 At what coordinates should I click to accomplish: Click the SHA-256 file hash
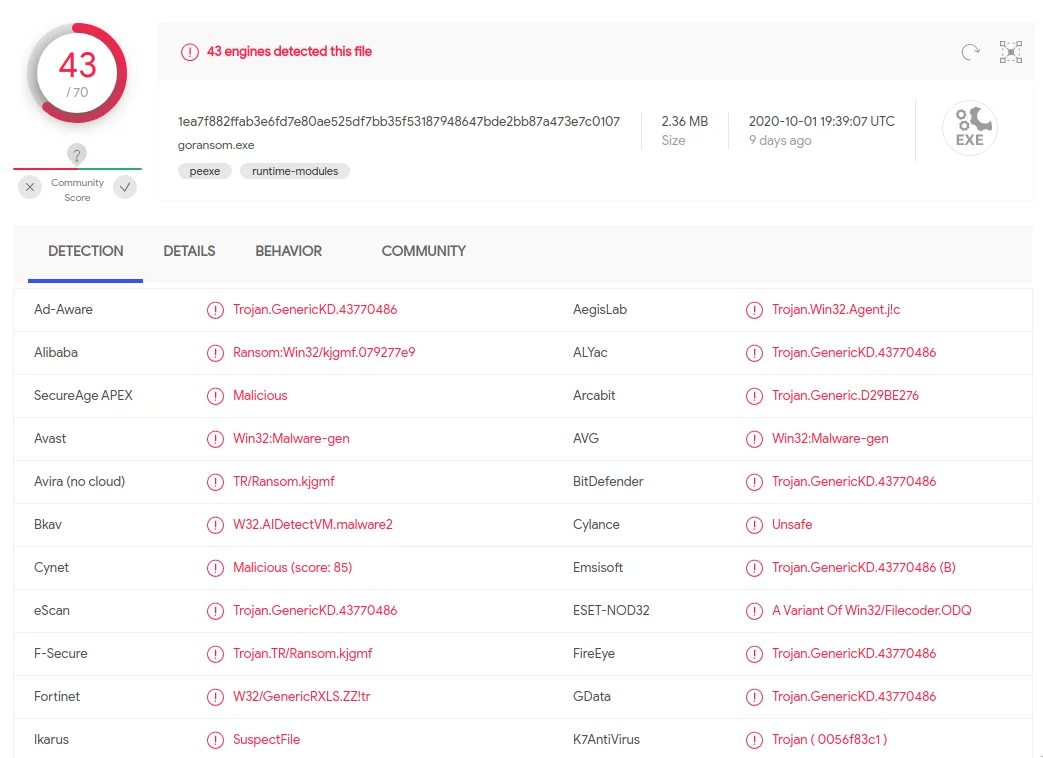[x=398, y=122]
